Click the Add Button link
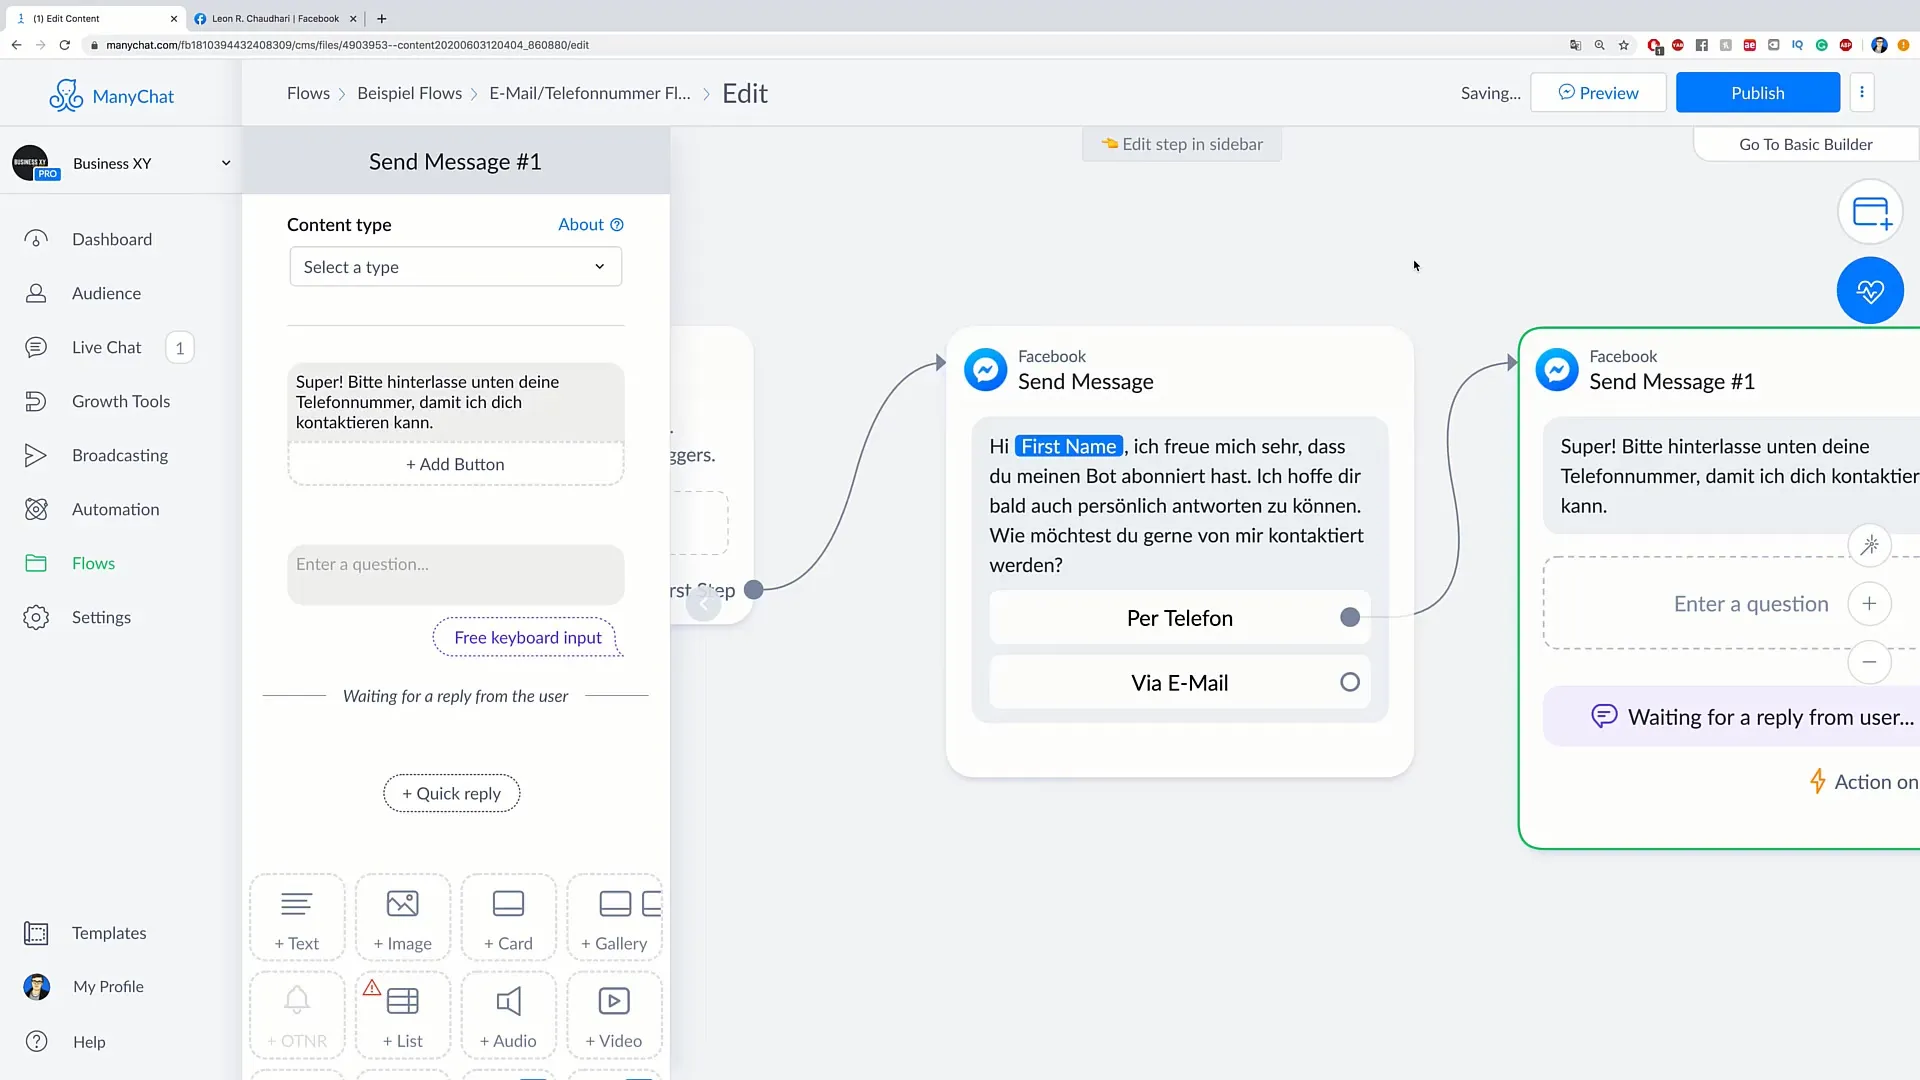The height and width of the screenshot is (1080, 1920). [455, 463]
